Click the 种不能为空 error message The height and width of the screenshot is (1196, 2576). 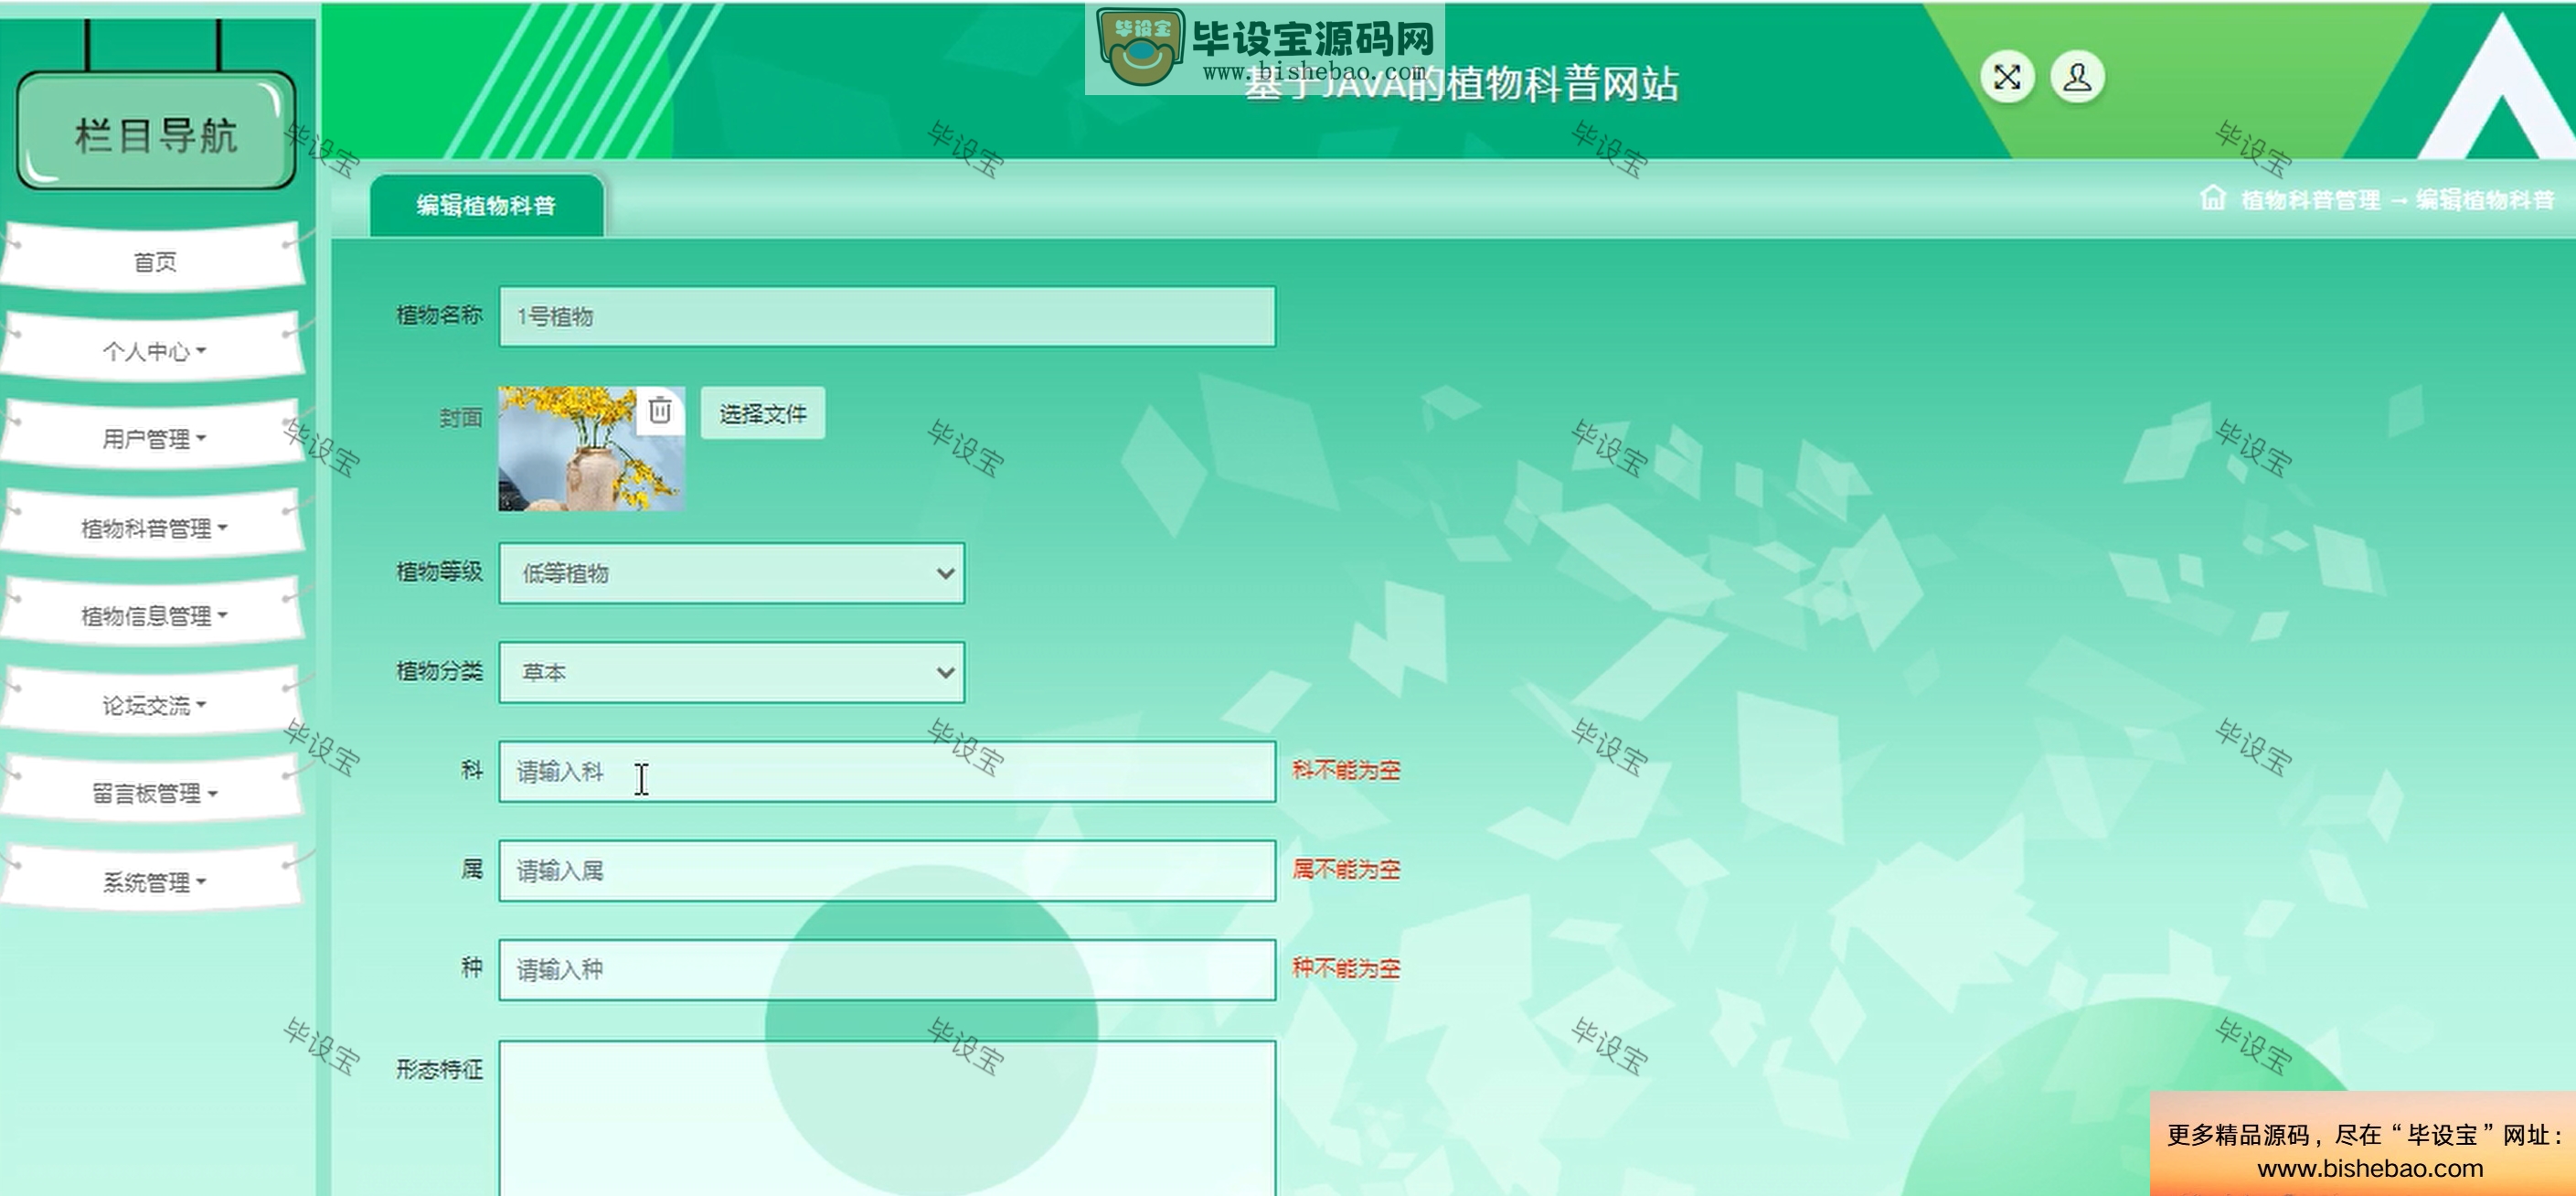(1346, 968)
